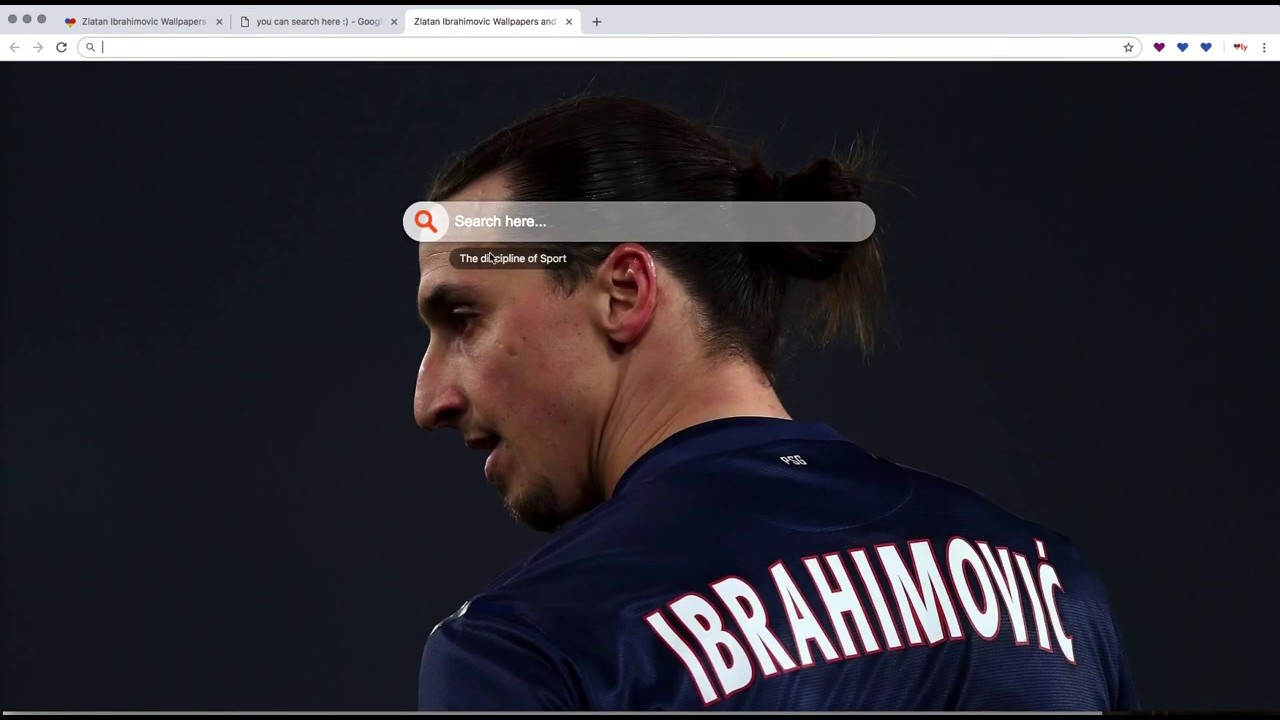The height and width of the screenshot is (720, 1280).
Task: Open the Chrome three-dot menu
Action: [x=1264, y=47]
